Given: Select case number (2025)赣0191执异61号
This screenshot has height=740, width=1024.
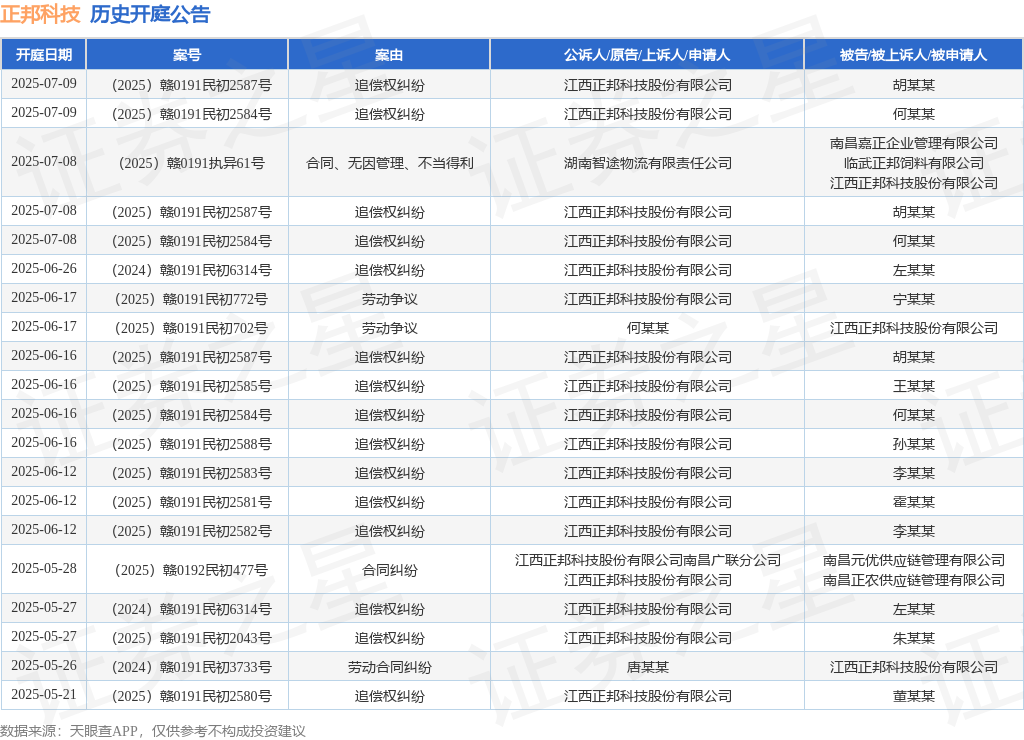Looking at the screenshot, I should pyautogui.click(x=192, y=163).
